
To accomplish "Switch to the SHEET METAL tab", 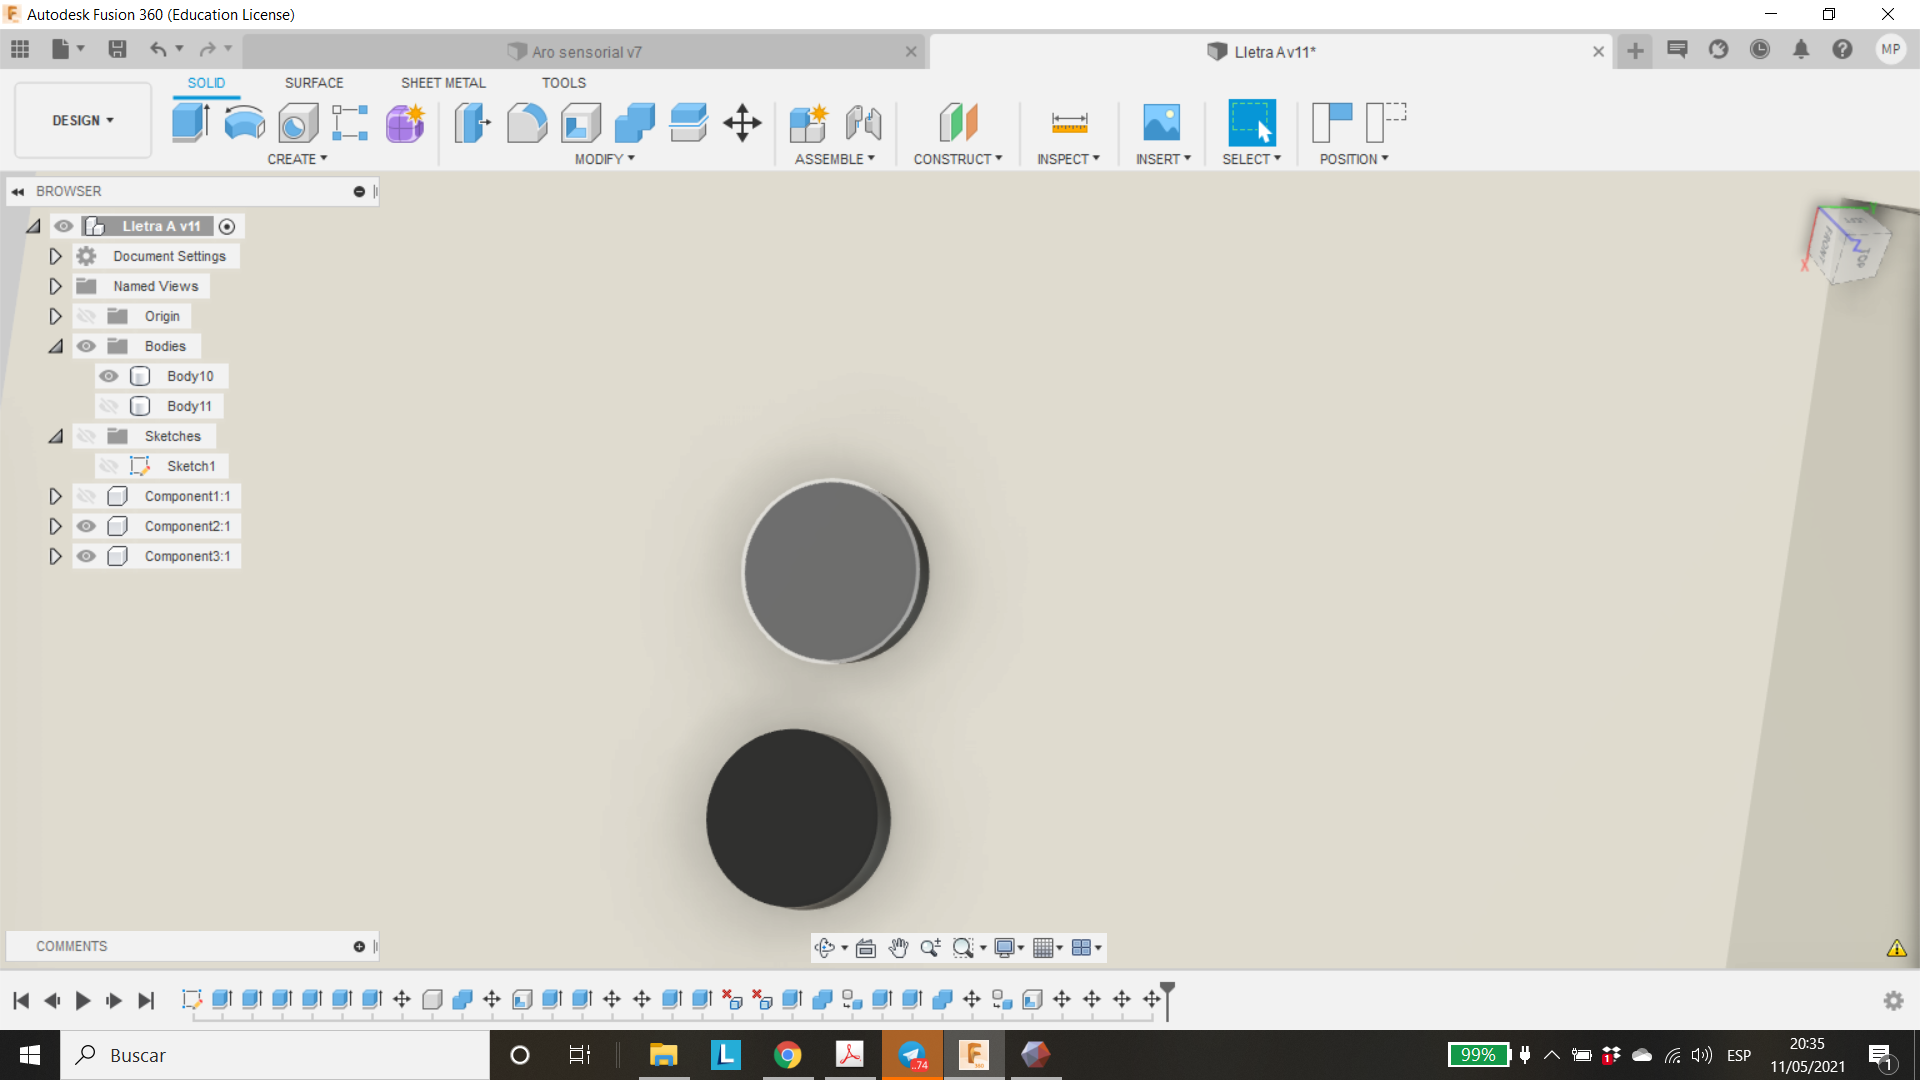I will [443, 83].
